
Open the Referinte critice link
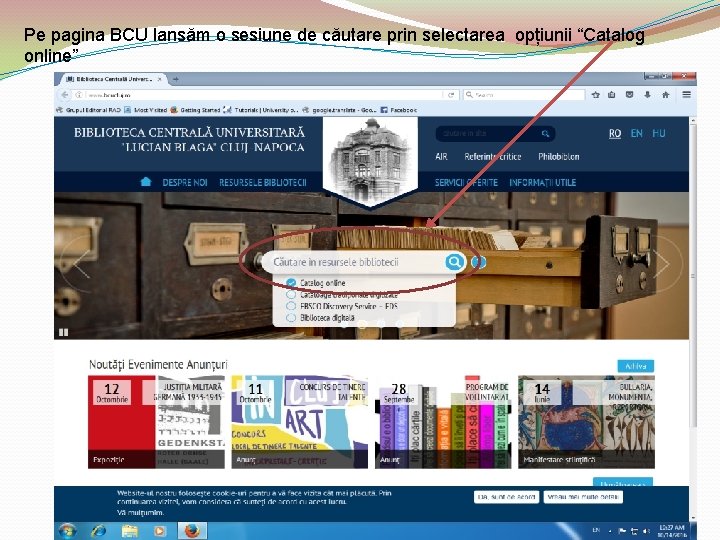(493, 157)
